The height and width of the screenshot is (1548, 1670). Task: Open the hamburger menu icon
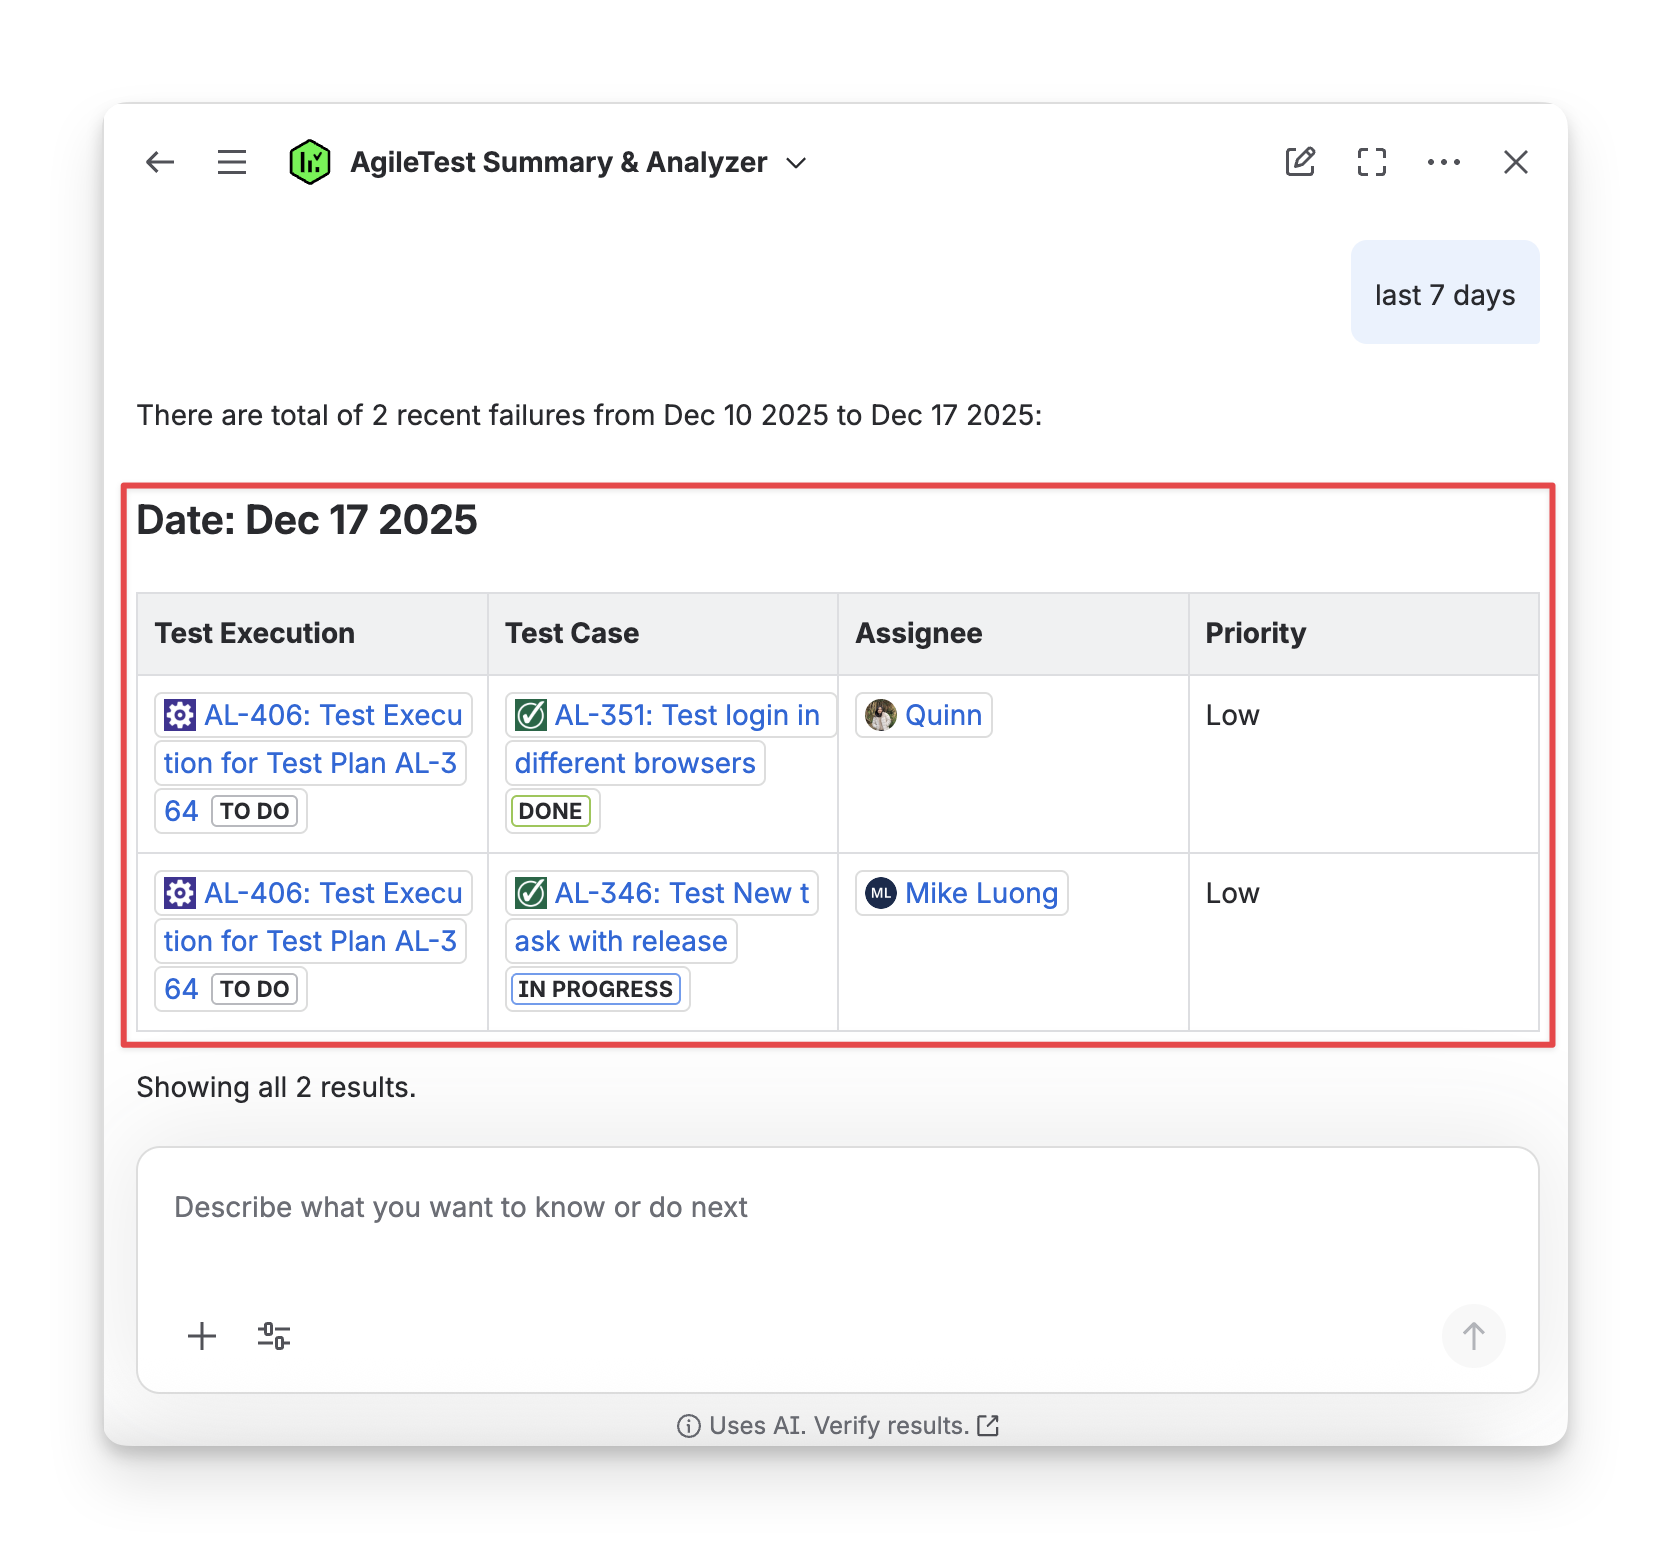click(x=232, y=162)
